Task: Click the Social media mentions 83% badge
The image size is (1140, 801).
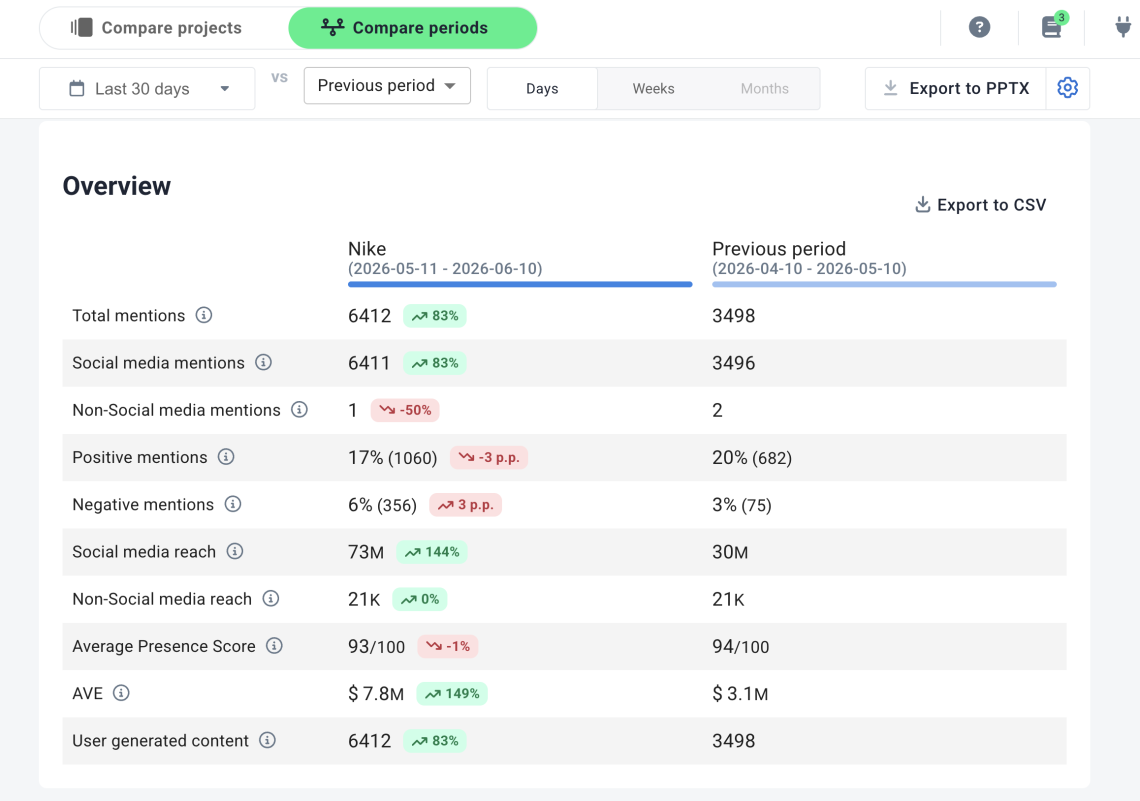Action: pyautogui.click(x=435, y=363)
